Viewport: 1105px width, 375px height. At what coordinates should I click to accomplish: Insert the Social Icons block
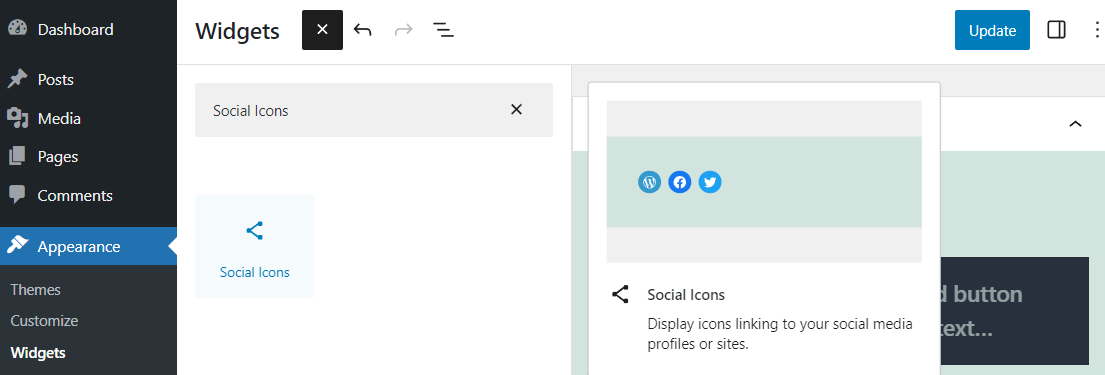[x=254, y=247]
